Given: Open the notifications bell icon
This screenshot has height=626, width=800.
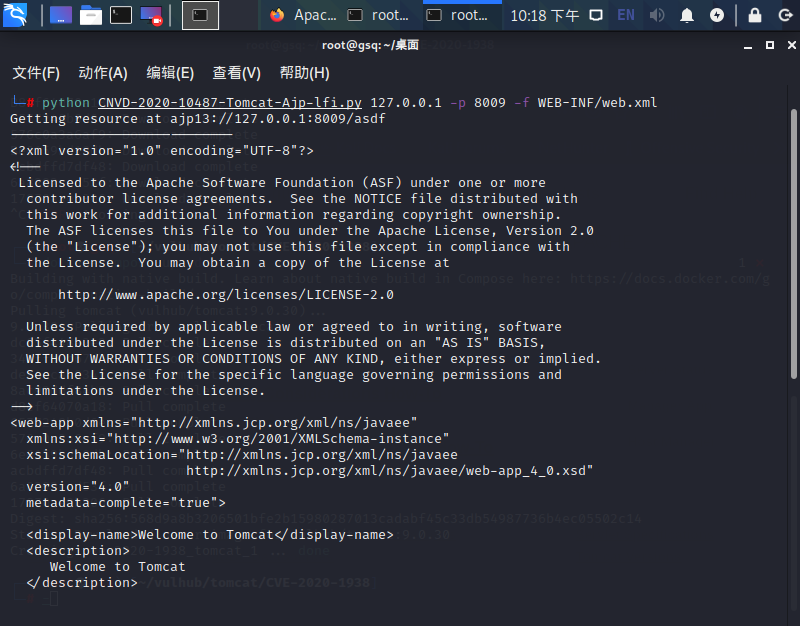Looking at the screenshot, I should point(687,15).
